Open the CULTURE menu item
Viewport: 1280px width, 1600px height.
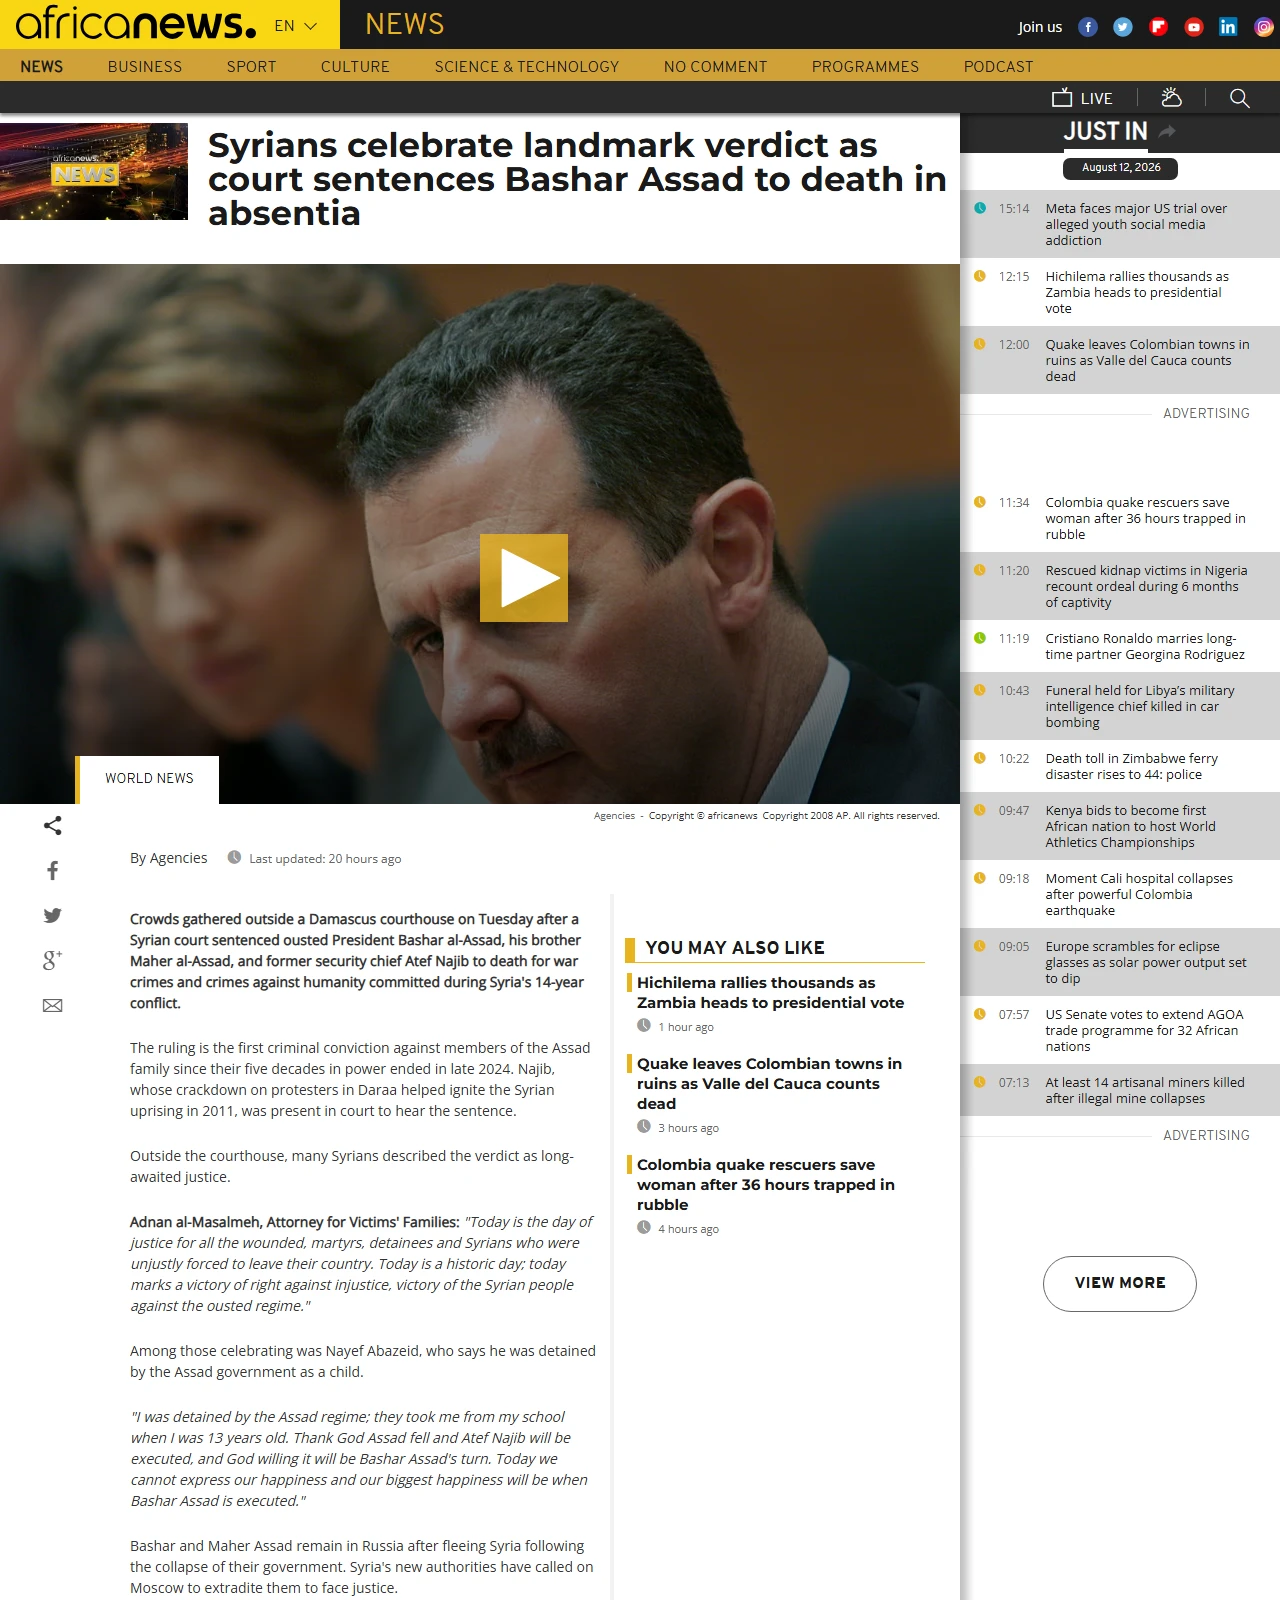coord(355,66)
